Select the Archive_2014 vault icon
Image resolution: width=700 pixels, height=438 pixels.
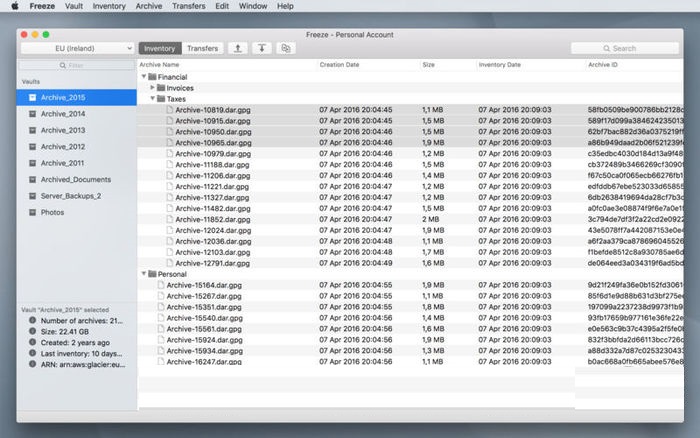32,114
